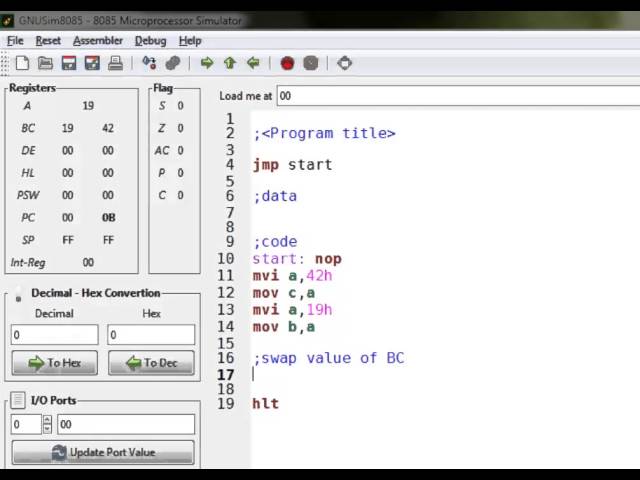
Task: Click the SP register label
Action: coord(28,240)
